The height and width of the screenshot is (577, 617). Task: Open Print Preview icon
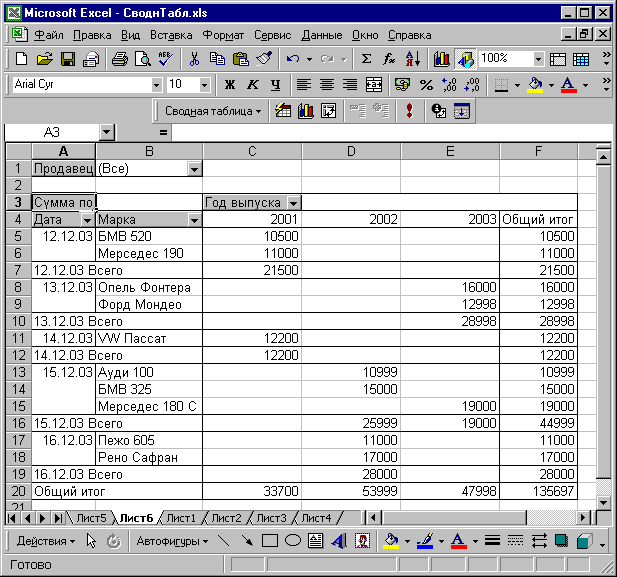(142, 59)
